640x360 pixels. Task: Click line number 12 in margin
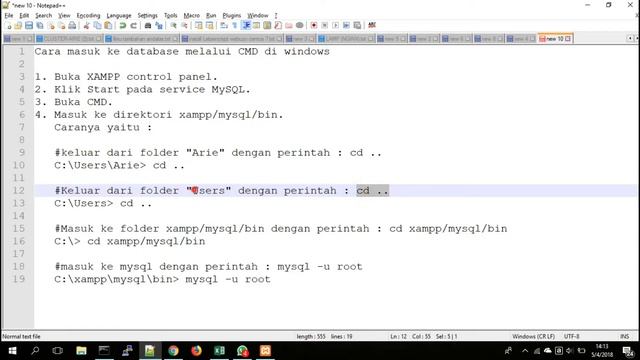(x=18, y=191)
